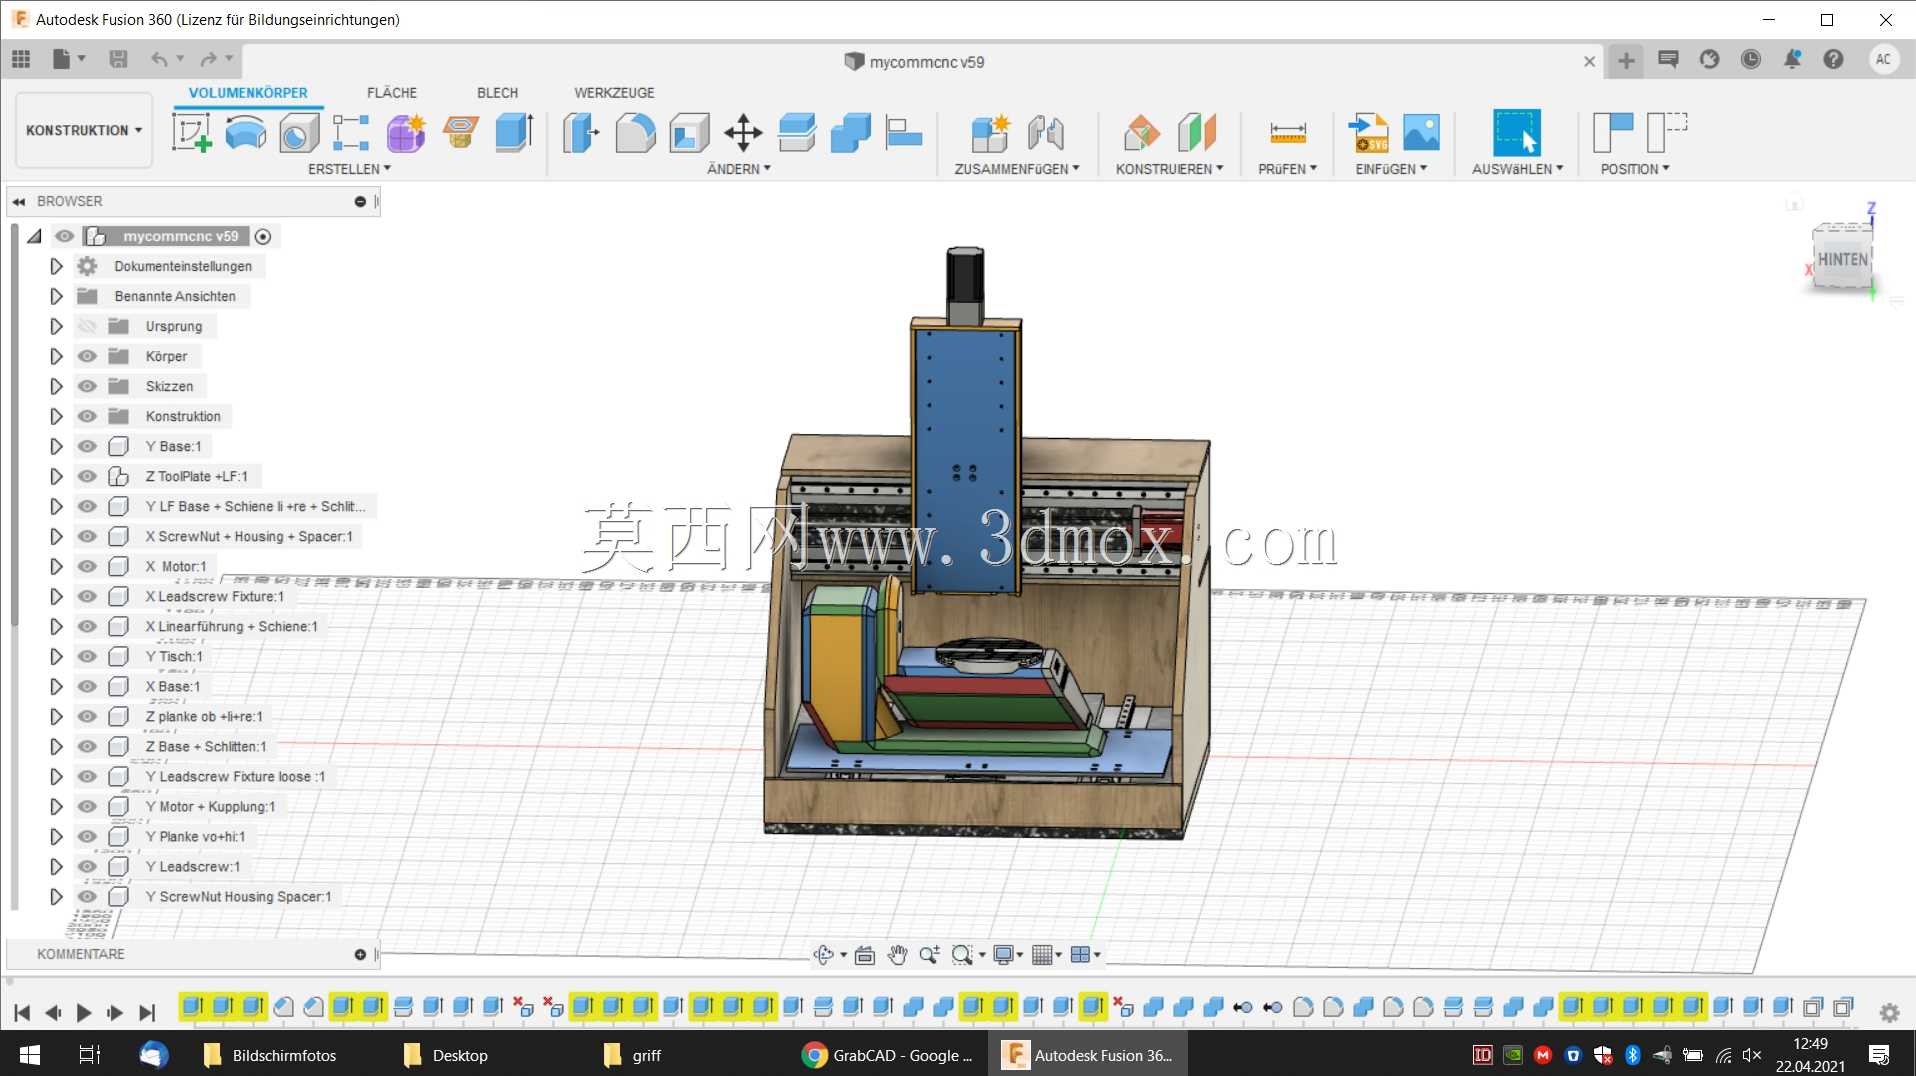This screenshot has width=1916, height=1076.
Task: Open the job status clock icon
Action: pos(1751,60)
